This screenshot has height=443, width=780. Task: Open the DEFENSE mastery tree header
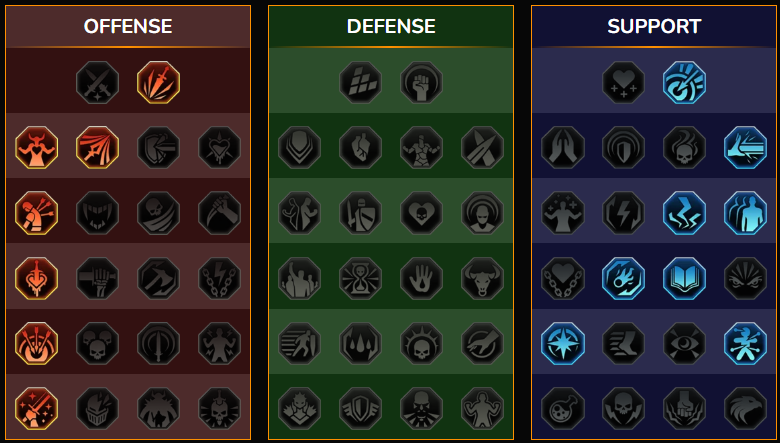(391, 26)
